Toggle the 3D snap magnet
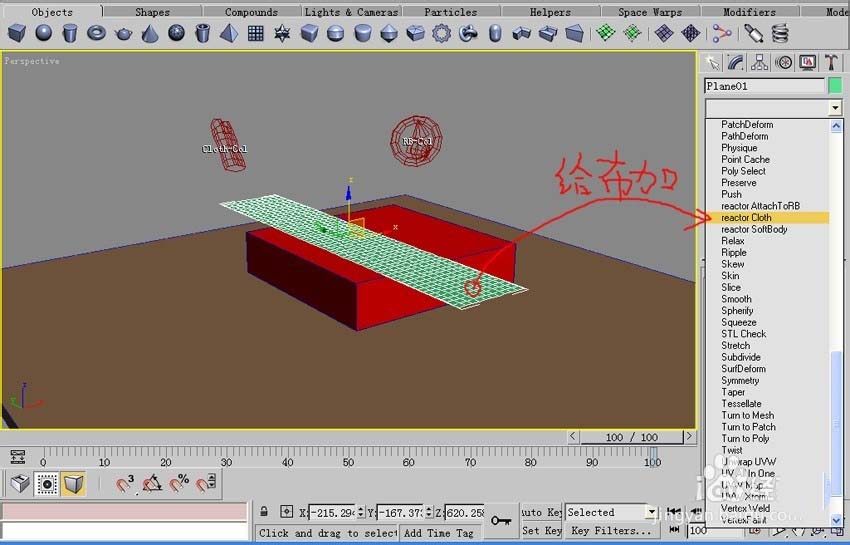 click(125, 483)
